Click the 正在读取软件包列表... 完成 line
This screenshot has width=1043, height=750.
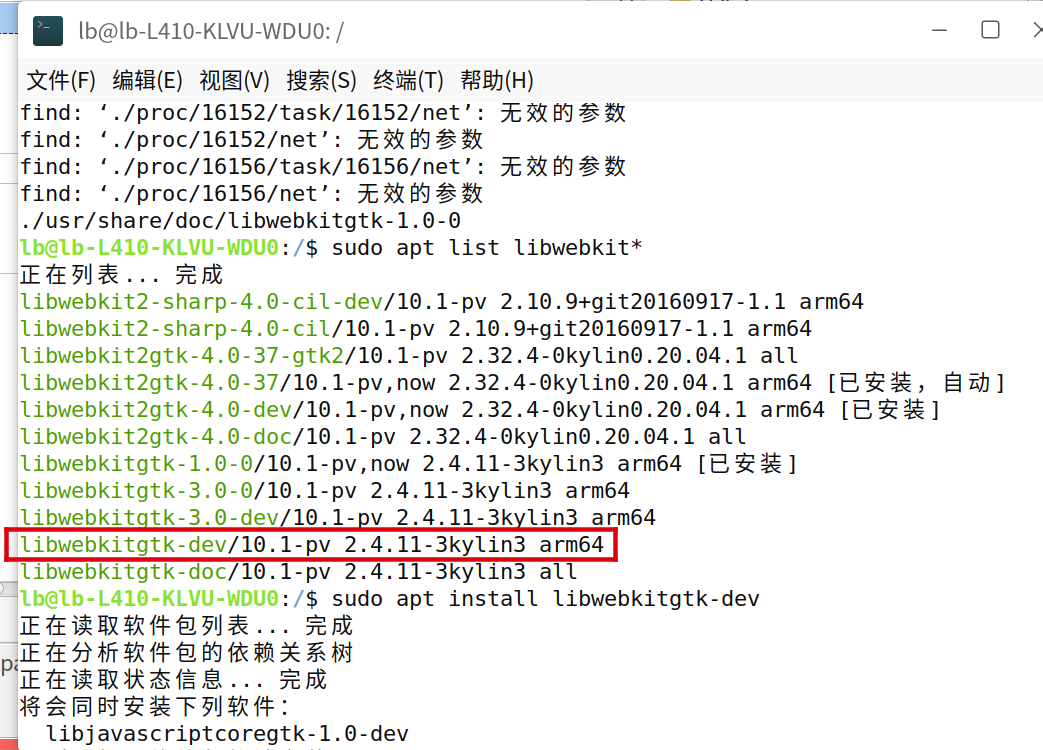(x=186, y=626)
